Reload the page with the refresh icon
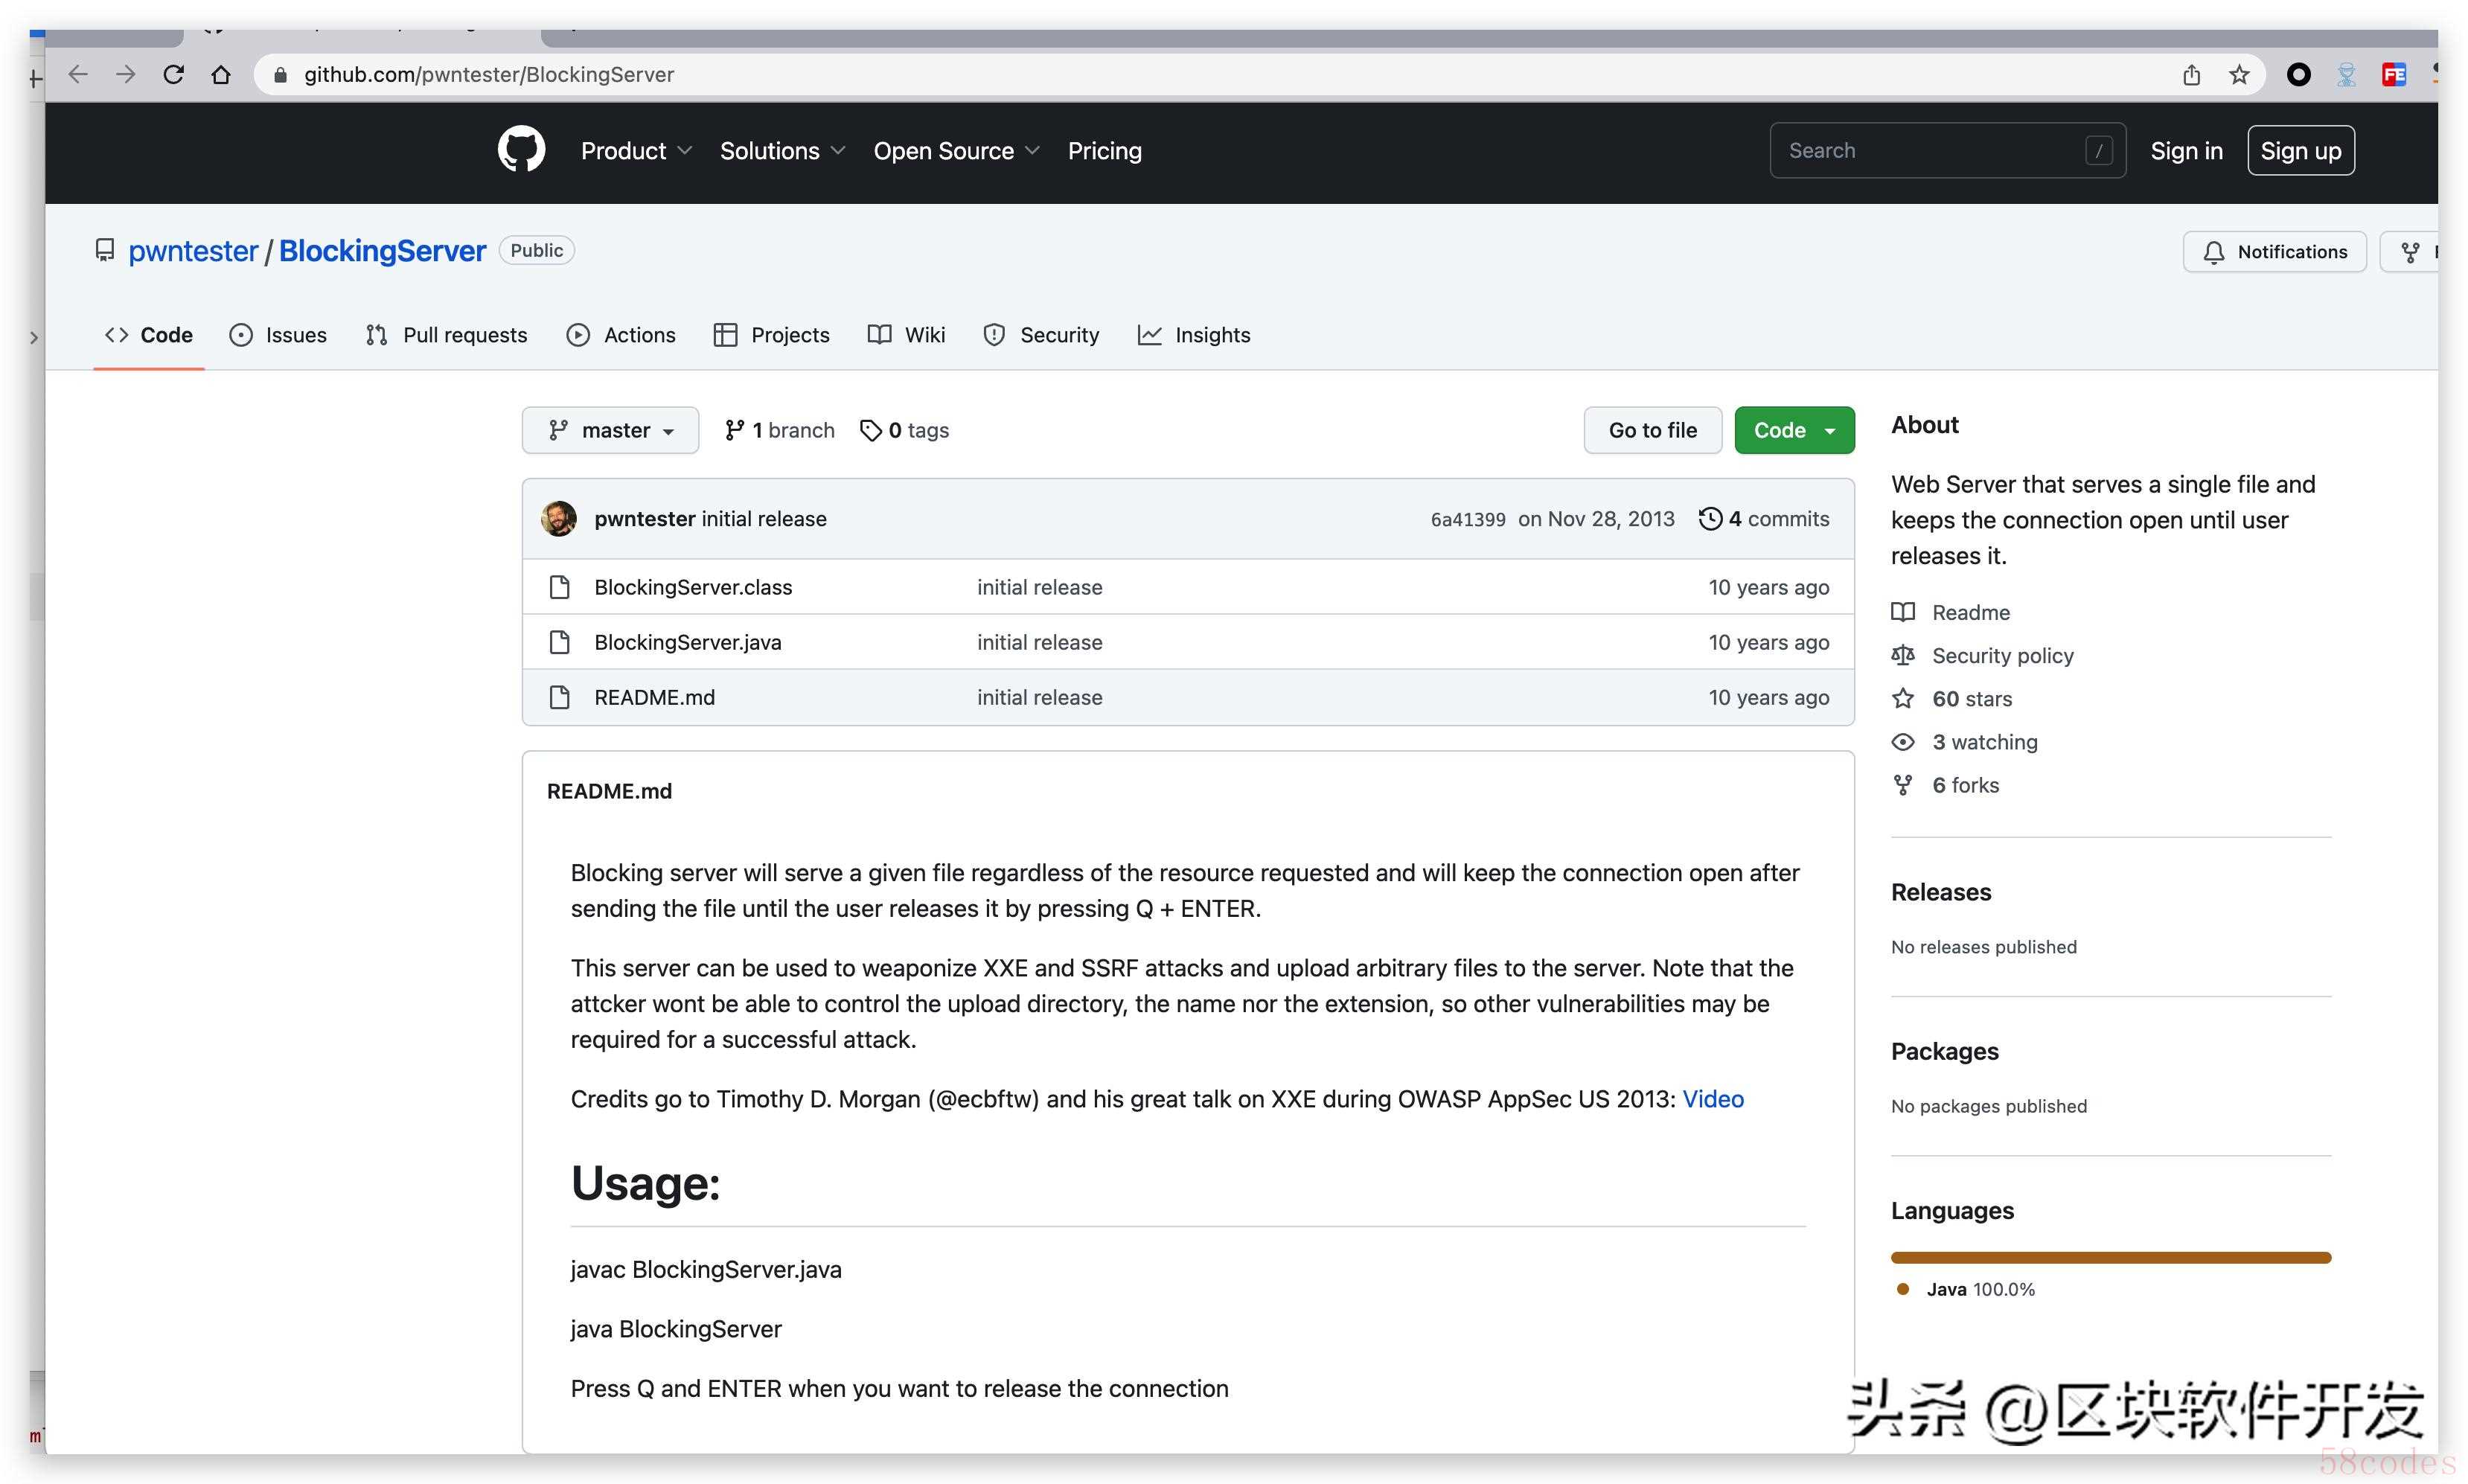Screen dimensions: 2468x1484 click(x=174, y=75)
